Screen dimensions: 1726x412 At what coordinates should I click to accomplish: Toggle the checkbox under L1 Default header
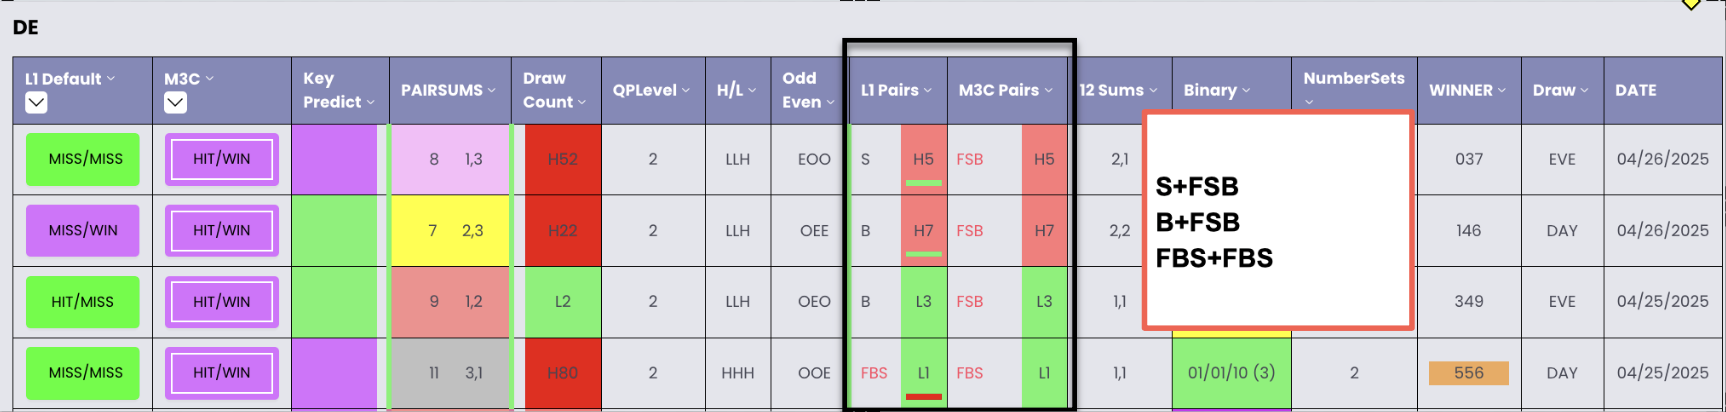[36, 102]
